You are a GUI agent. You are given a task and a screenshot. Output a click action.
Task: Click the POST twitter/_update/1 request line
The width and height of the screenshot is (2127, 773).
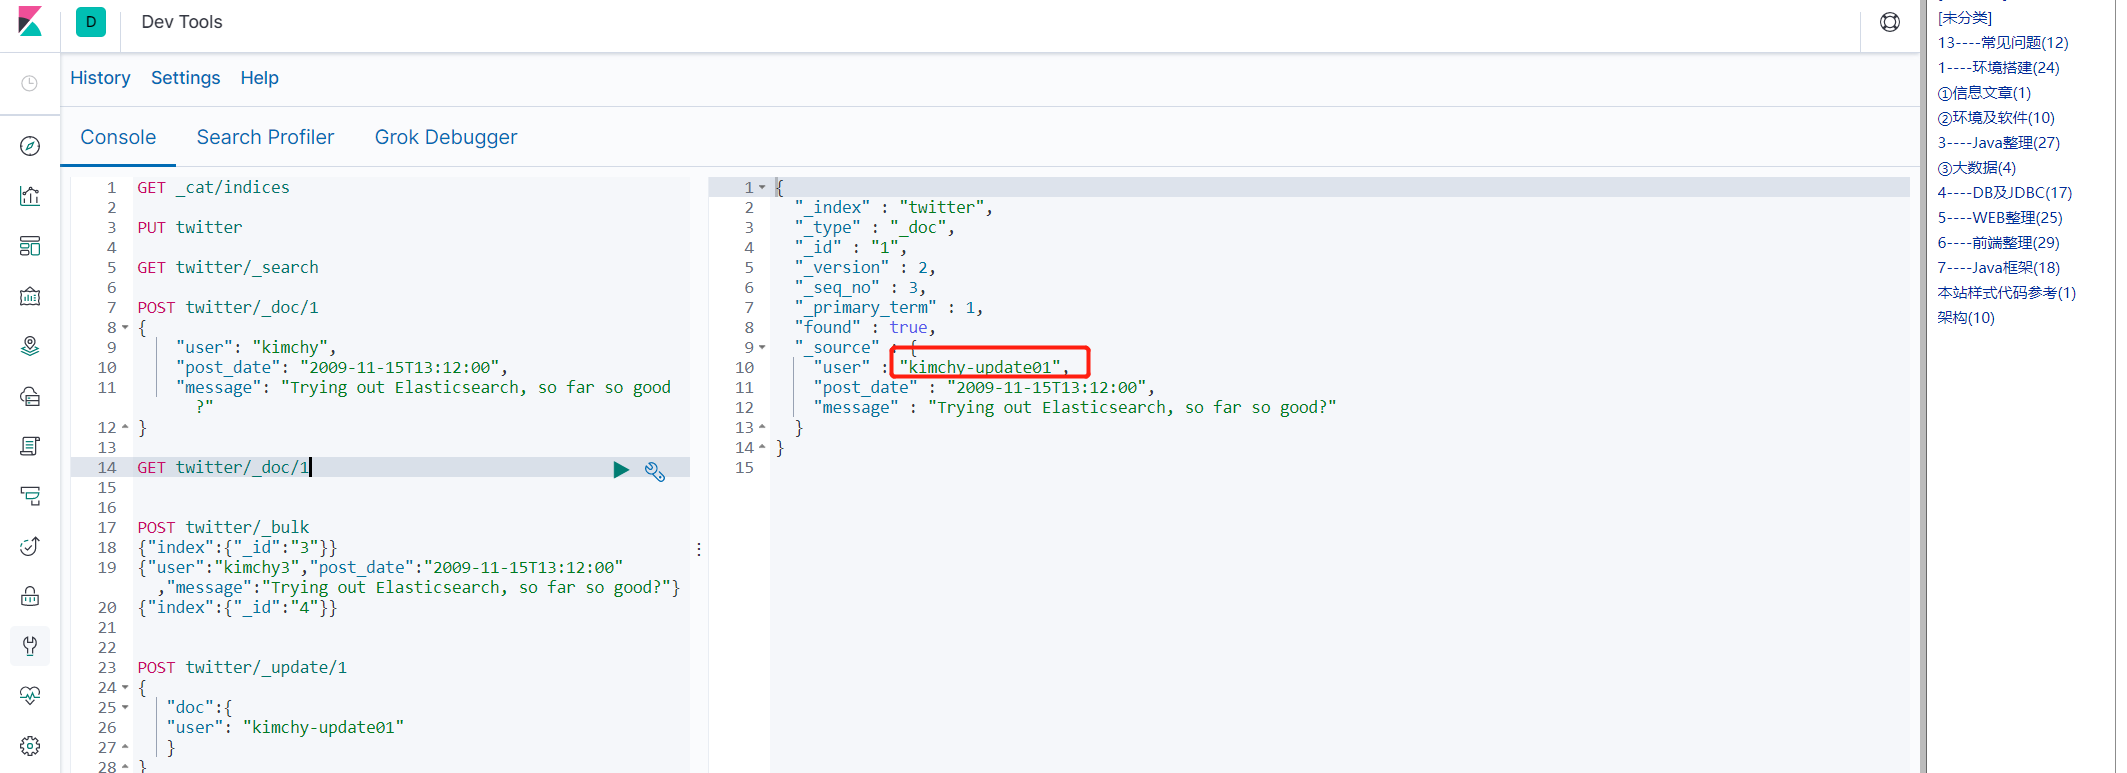(x=242, y=667)
